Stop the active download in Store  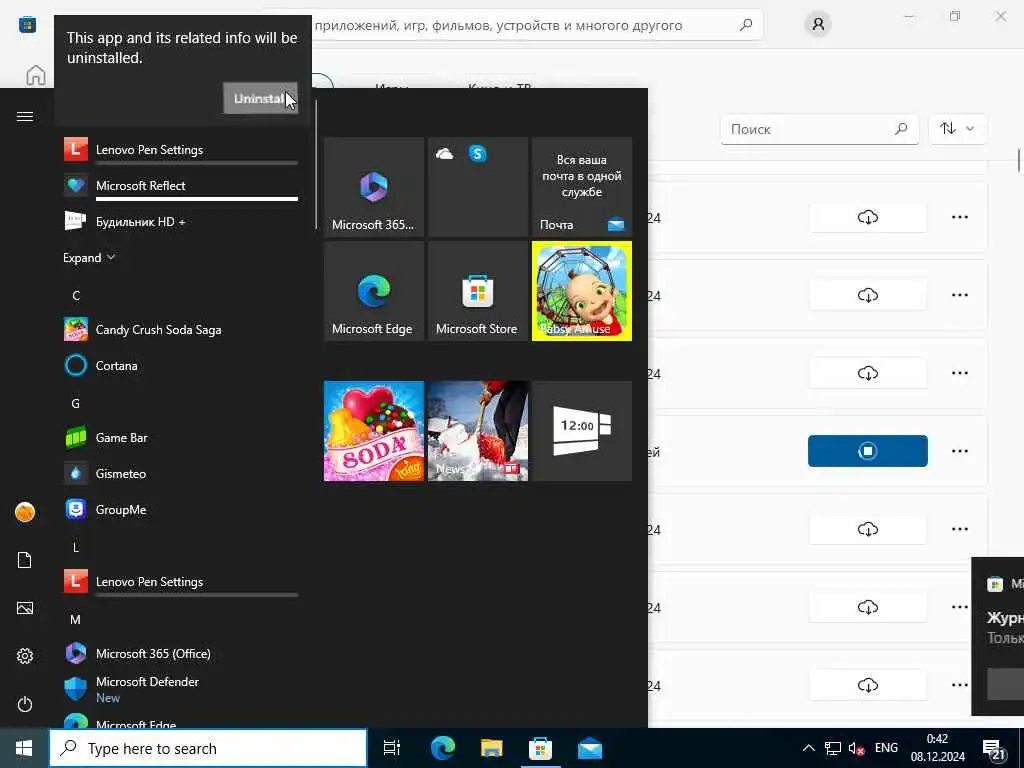click(x=867, y=451)
